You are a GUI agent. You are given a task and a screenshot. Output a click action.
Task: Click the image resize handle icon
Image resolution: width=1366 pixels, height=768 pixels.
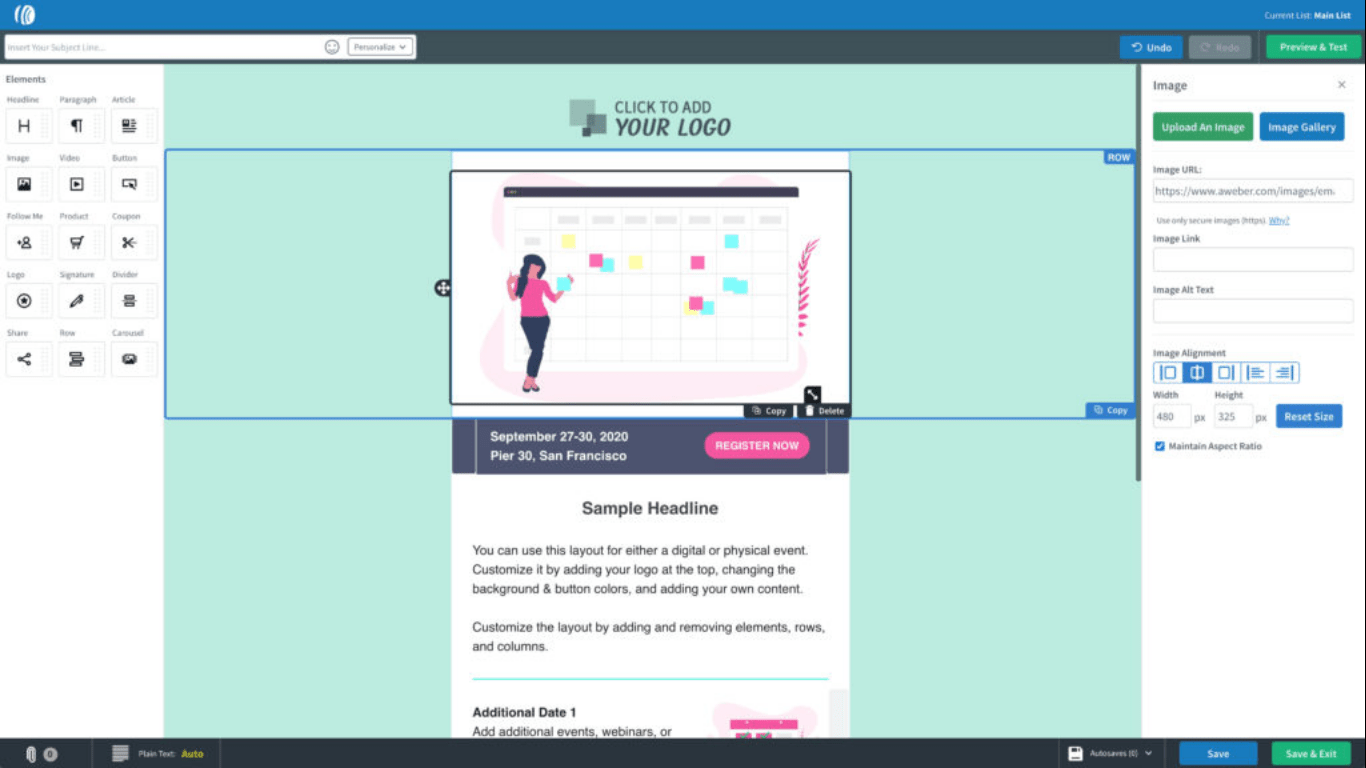pyautogui.click(x=812, y=395)
